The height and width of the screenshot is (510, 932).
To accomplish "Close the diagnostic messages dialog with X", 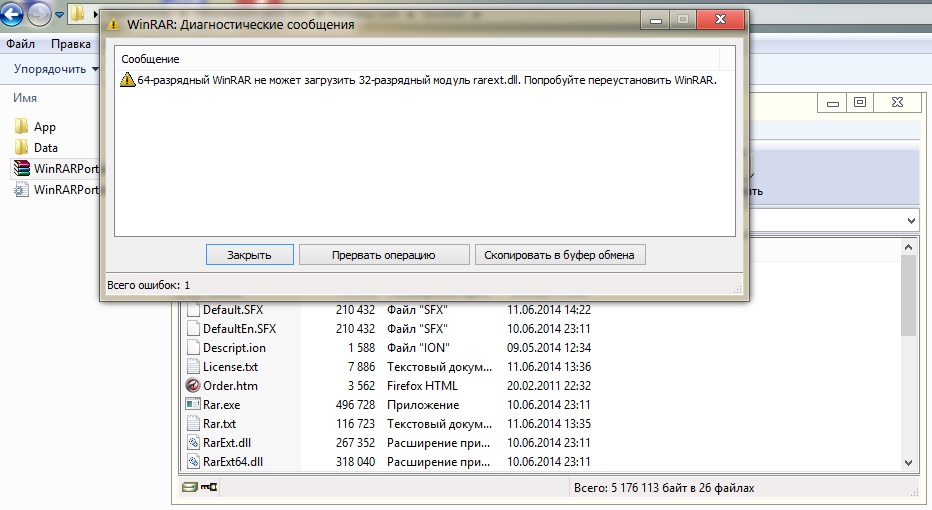I will point(720,20).
